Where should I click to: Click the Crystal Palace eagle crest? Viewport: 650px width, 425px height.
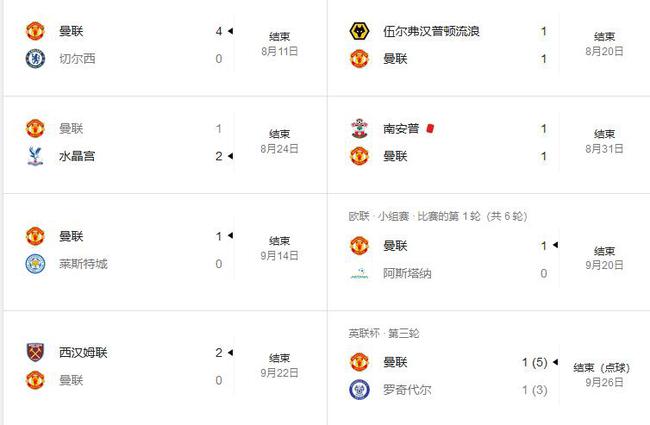pyautogui.click(x=35, y=156)
